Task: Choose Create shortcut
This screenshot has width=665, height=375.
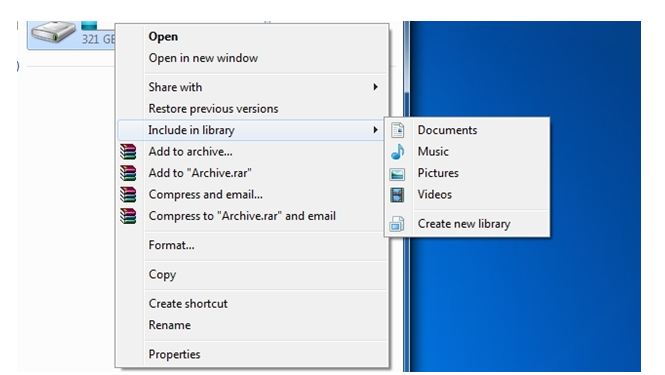Action: 188,304
